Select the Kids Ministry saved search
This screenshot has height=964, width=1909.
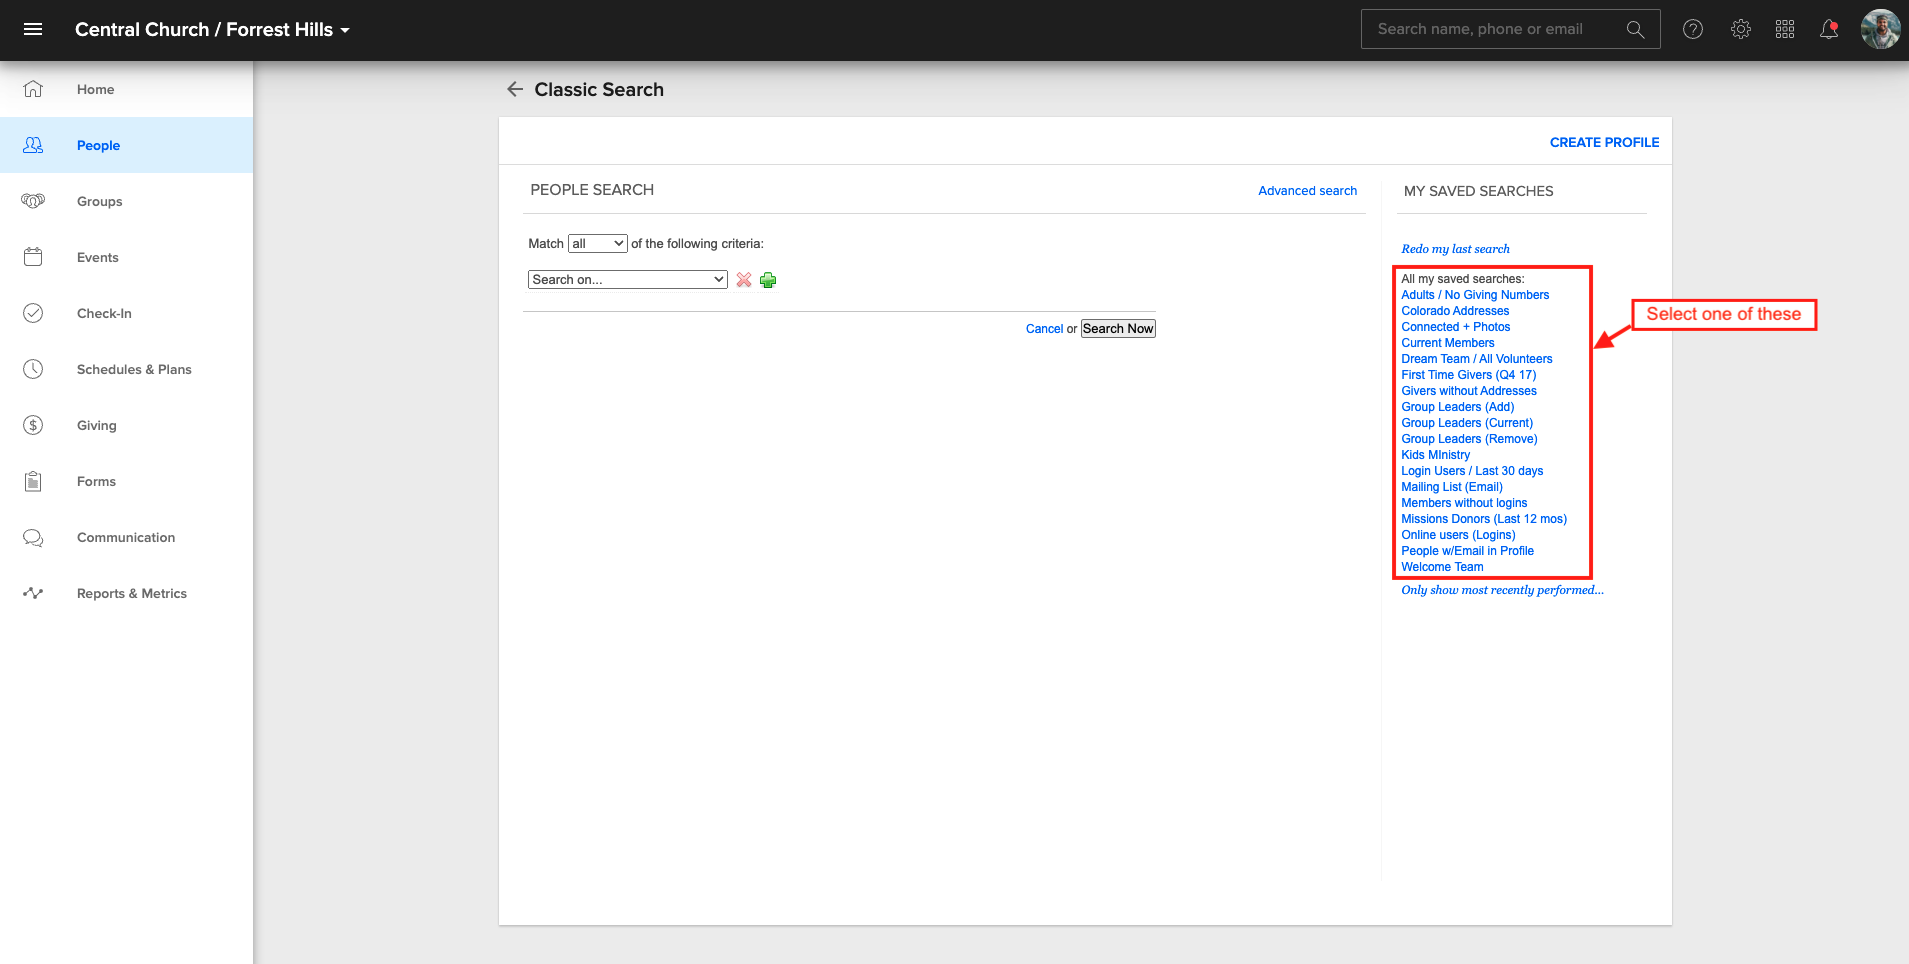(1435, 454)
